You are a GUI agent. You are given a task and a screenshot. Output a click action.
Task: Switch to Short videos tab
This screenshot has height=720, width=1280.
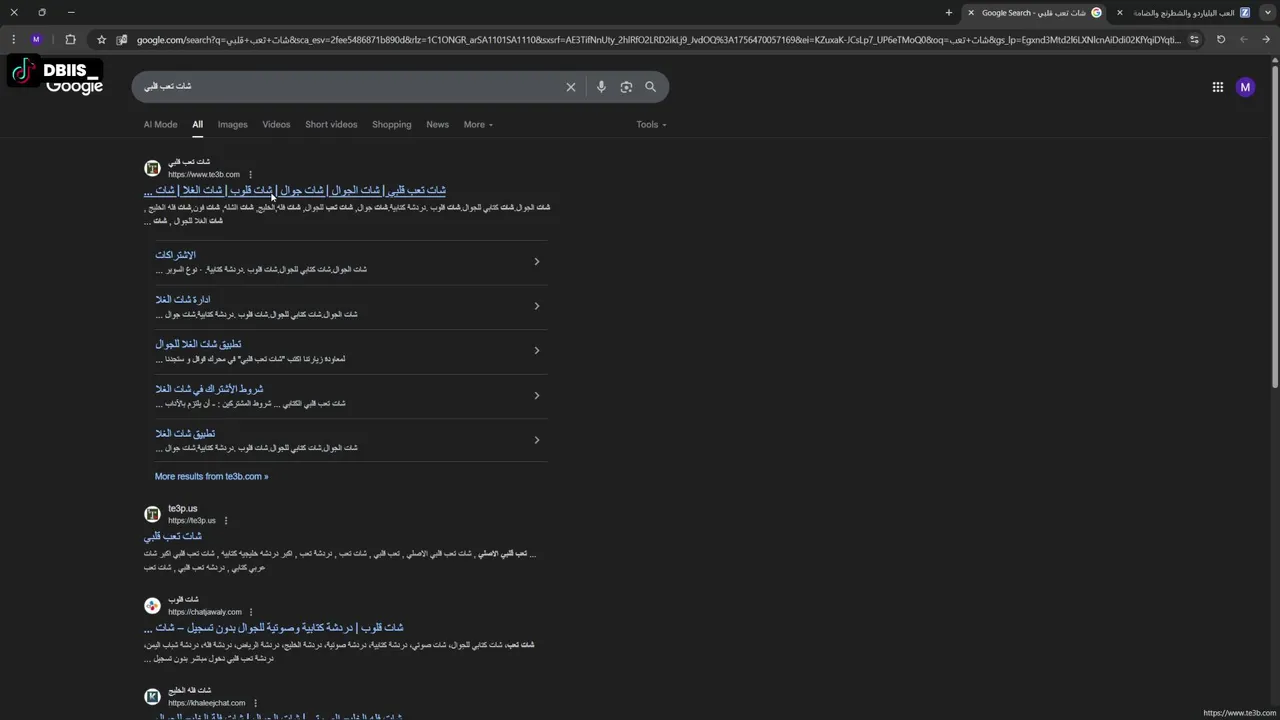point(331,125)
